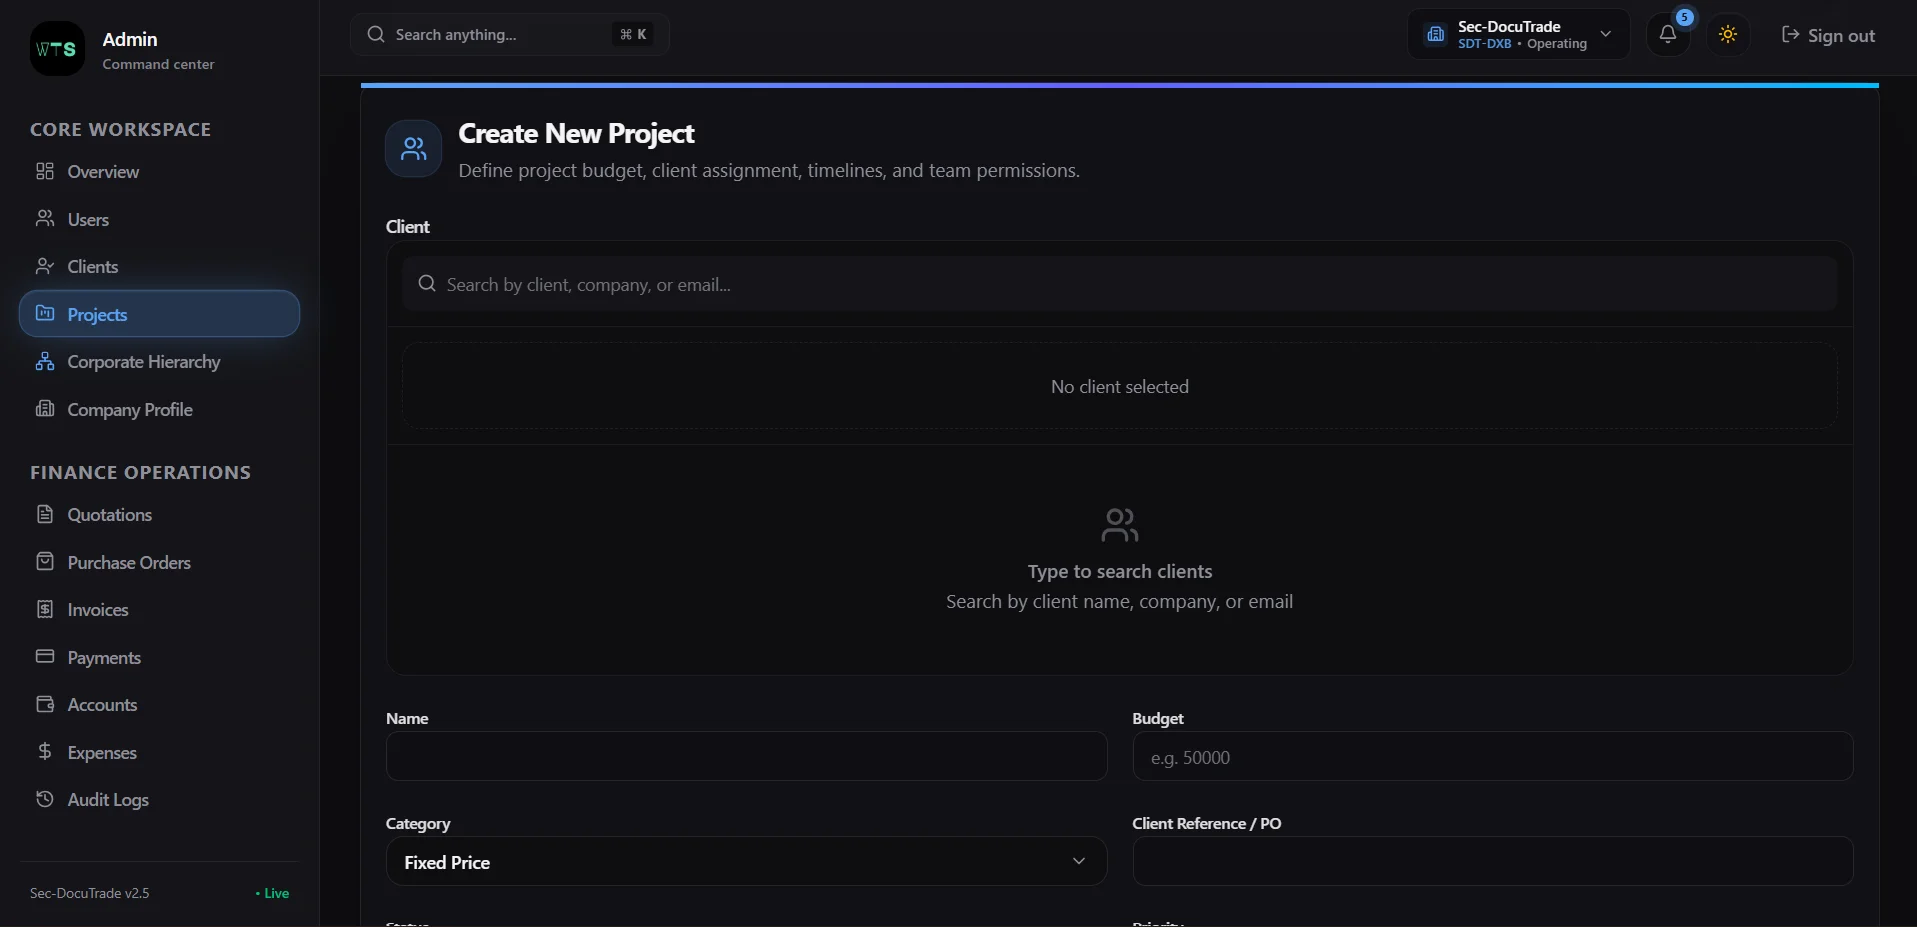
Task: Open notifications via the bell icon
Action: click(1668, 35)
